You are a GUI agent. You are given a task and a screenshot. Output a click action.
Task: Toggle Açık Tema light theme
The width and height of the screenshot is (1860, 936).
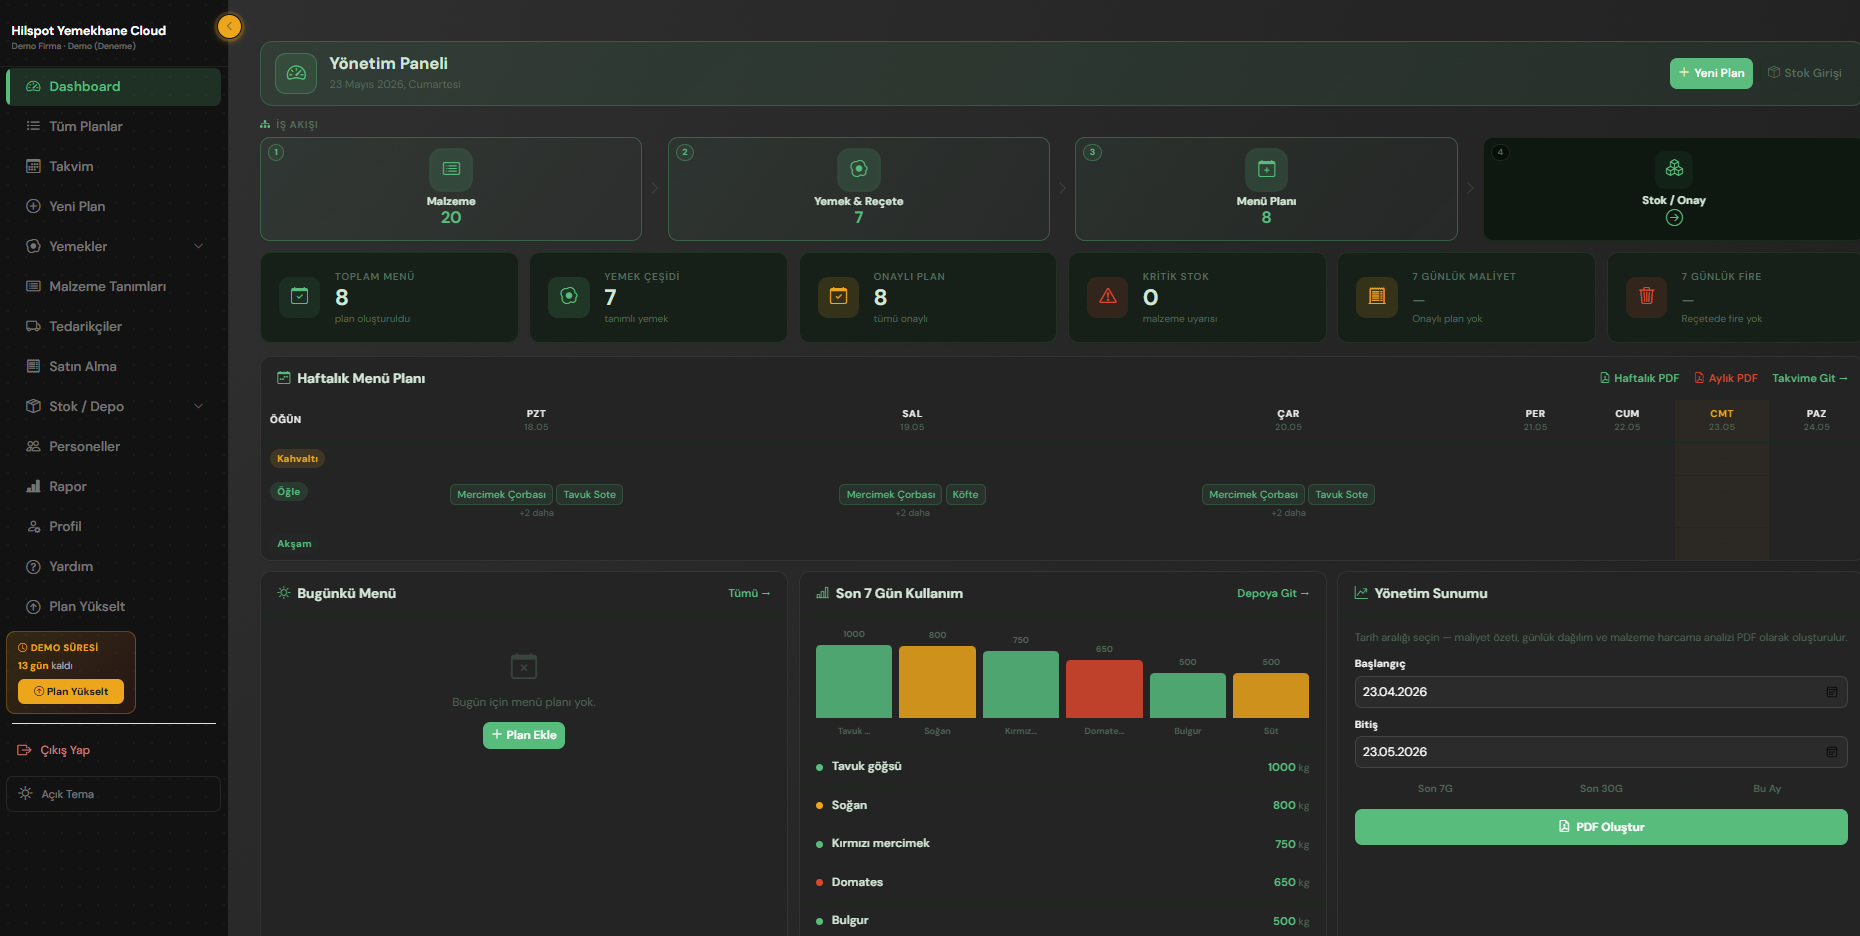coord(113,794)
